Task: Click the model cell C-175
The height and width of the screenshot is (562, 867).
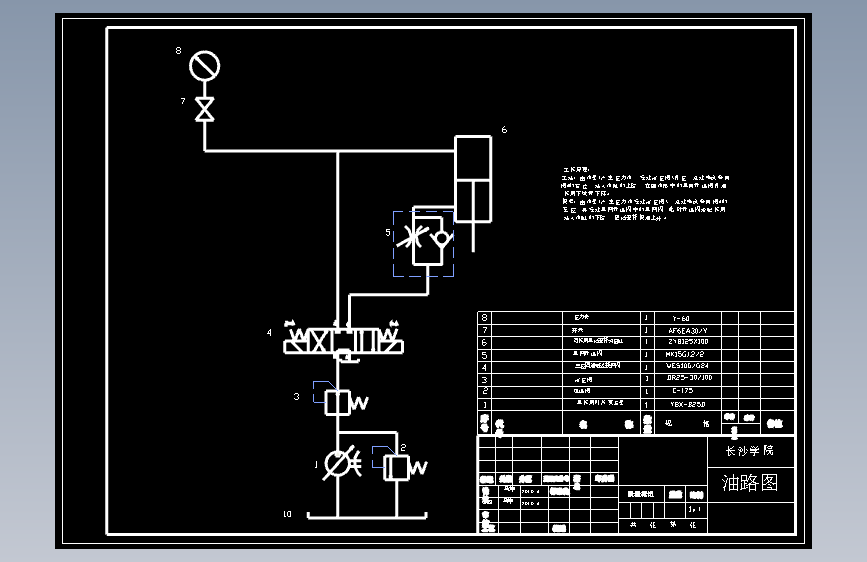Action: [x=682, y=391]
